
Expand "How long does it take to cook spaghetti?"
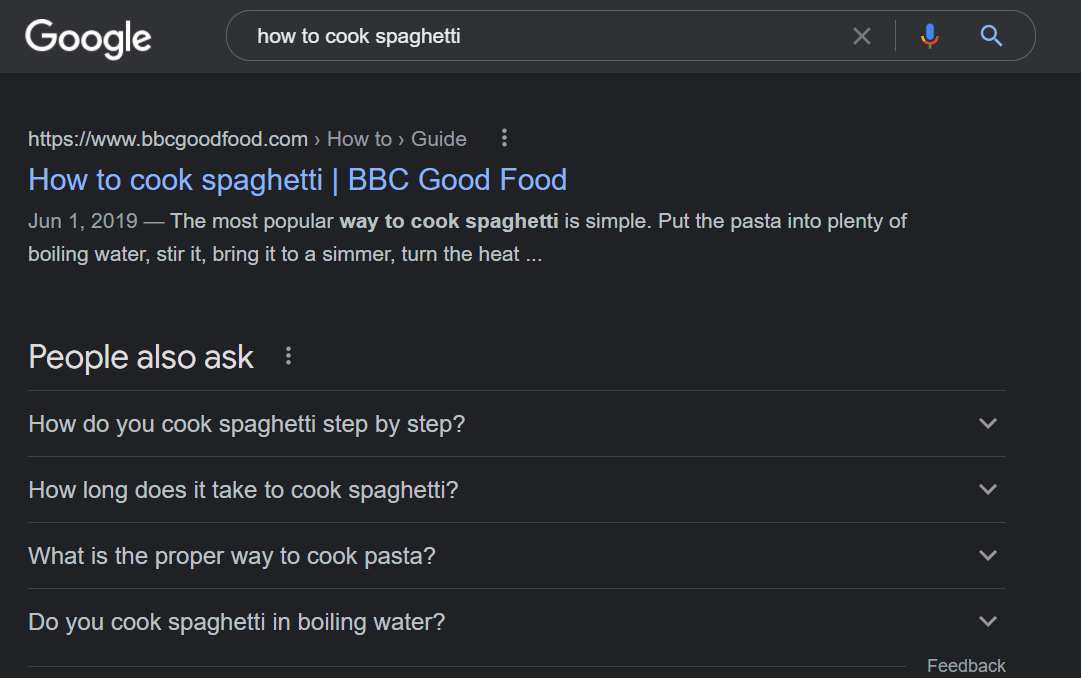coord(243,490)
